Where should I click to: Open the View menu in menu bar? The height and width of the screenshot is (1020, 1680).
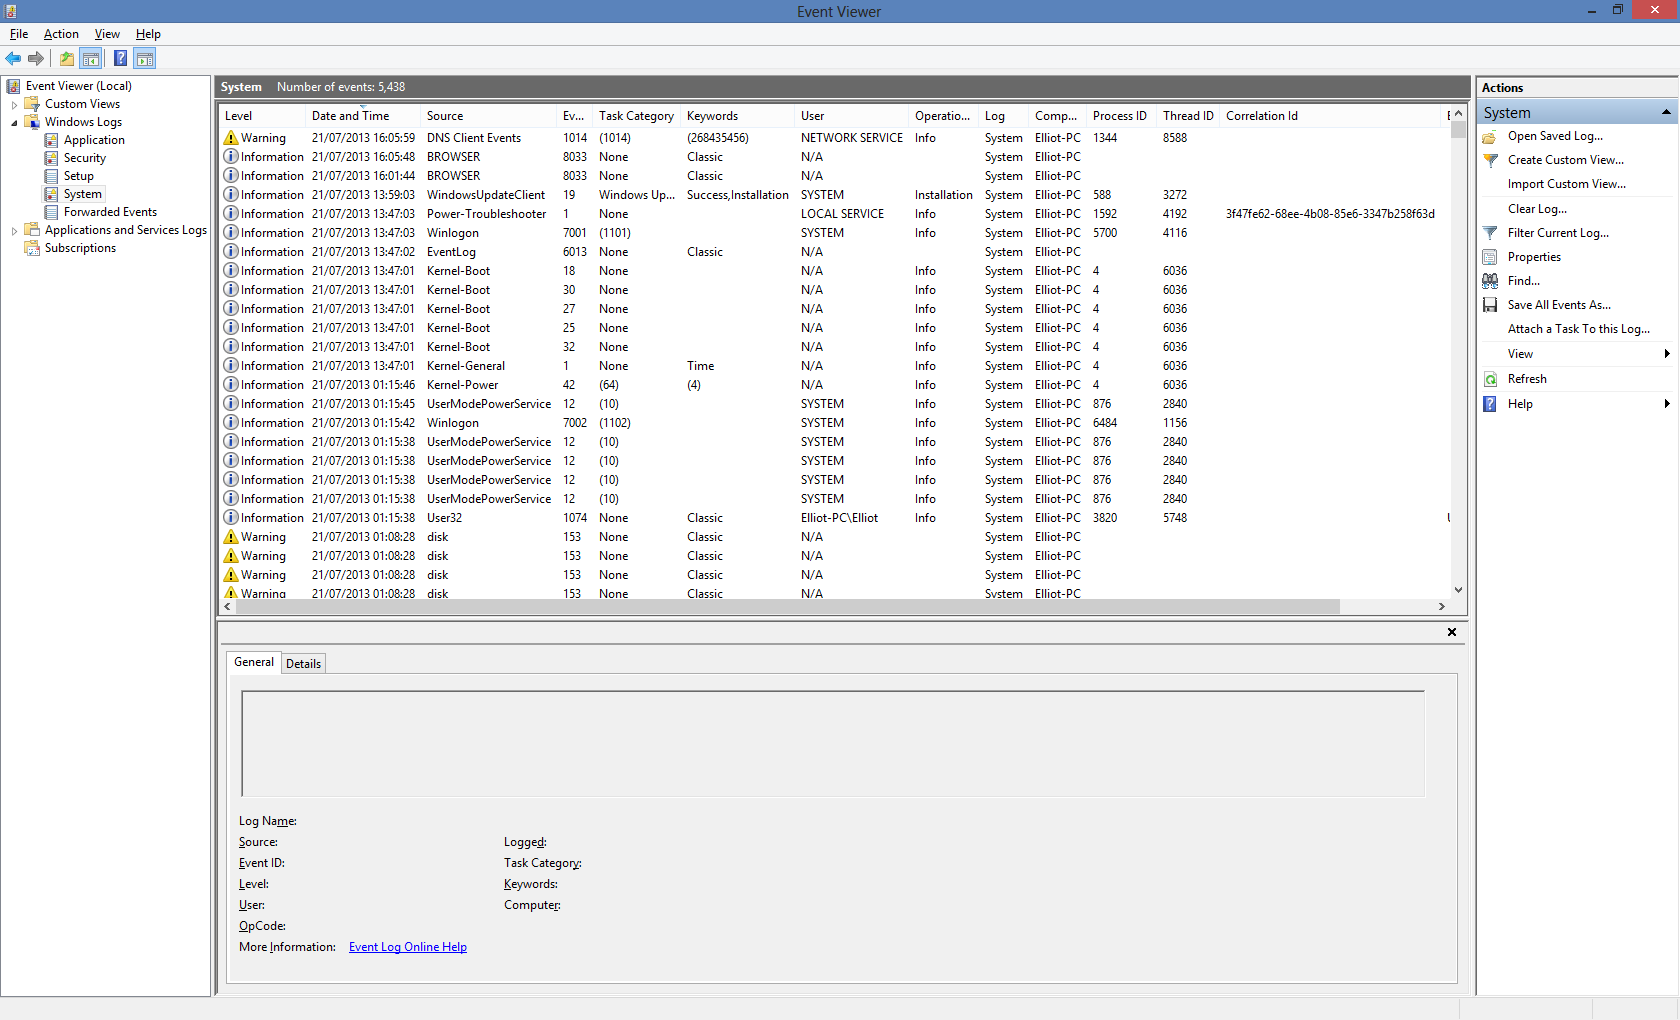[107, 34]
